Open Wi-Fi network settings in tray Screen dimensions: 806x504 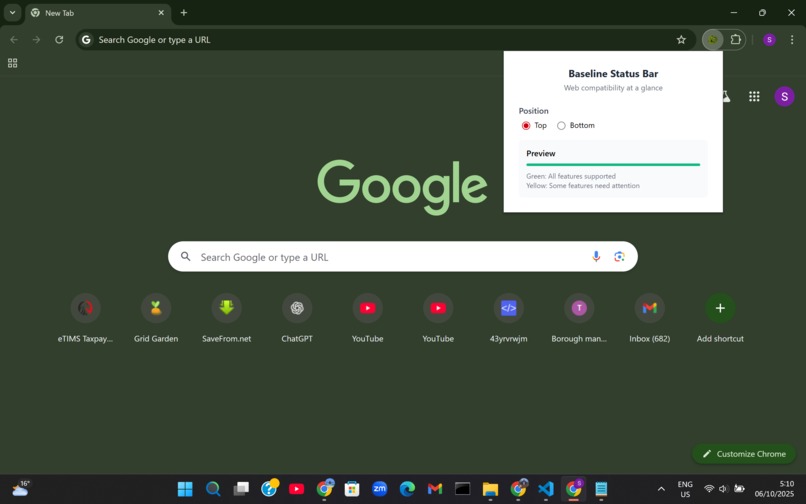pos(709,489)
